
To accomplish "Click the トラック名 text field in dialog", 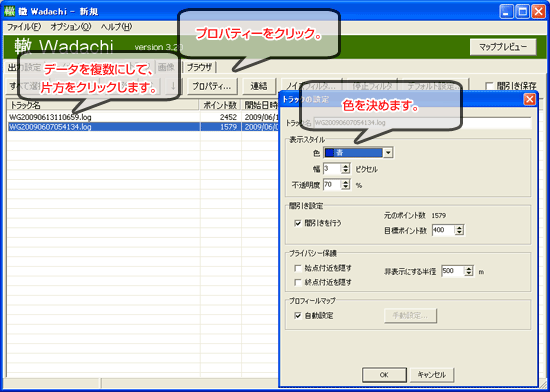I will (422, 123).
